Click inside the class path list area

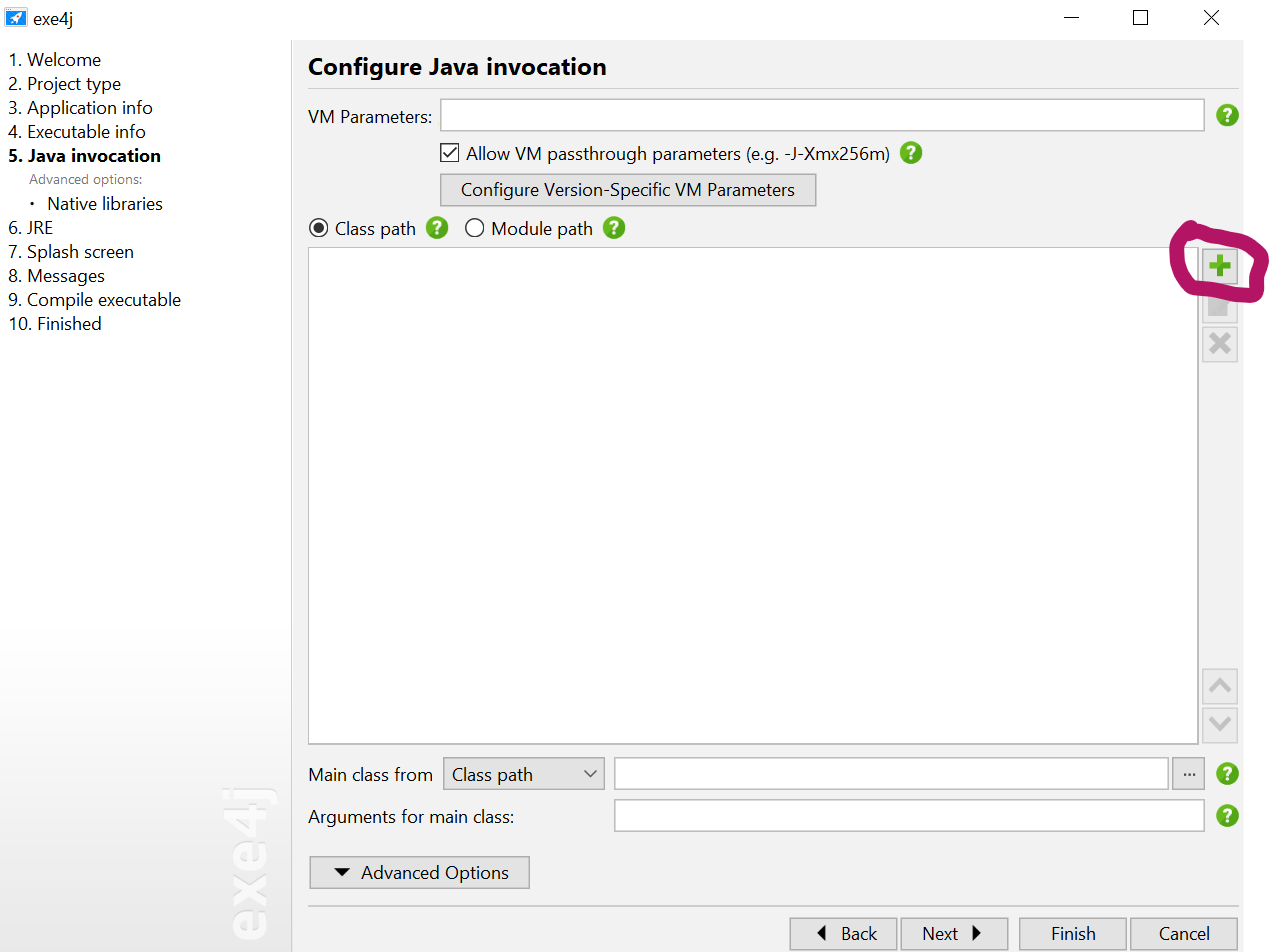[753, 496]
